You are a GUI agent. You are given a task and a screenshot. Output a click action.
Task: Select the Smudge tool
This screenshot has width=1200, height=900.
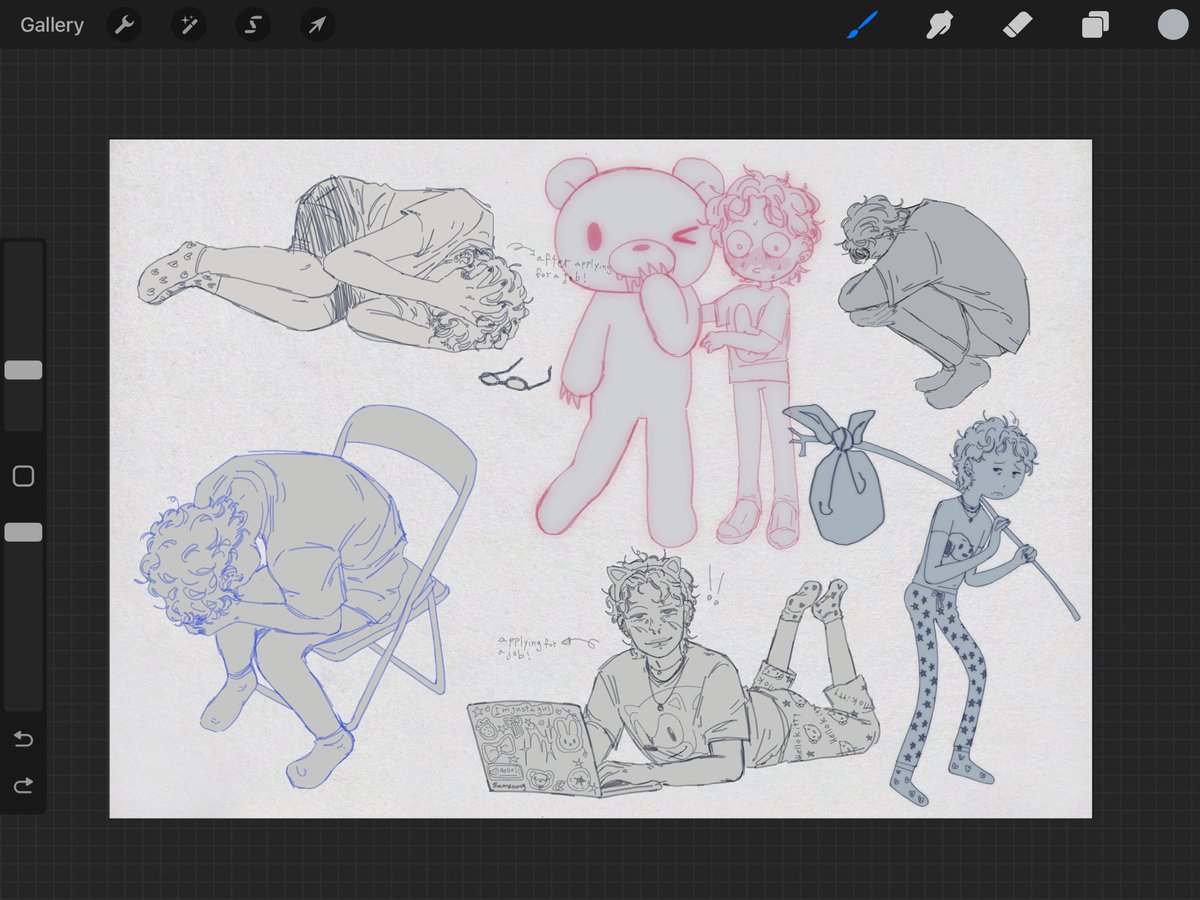(939, 25)
